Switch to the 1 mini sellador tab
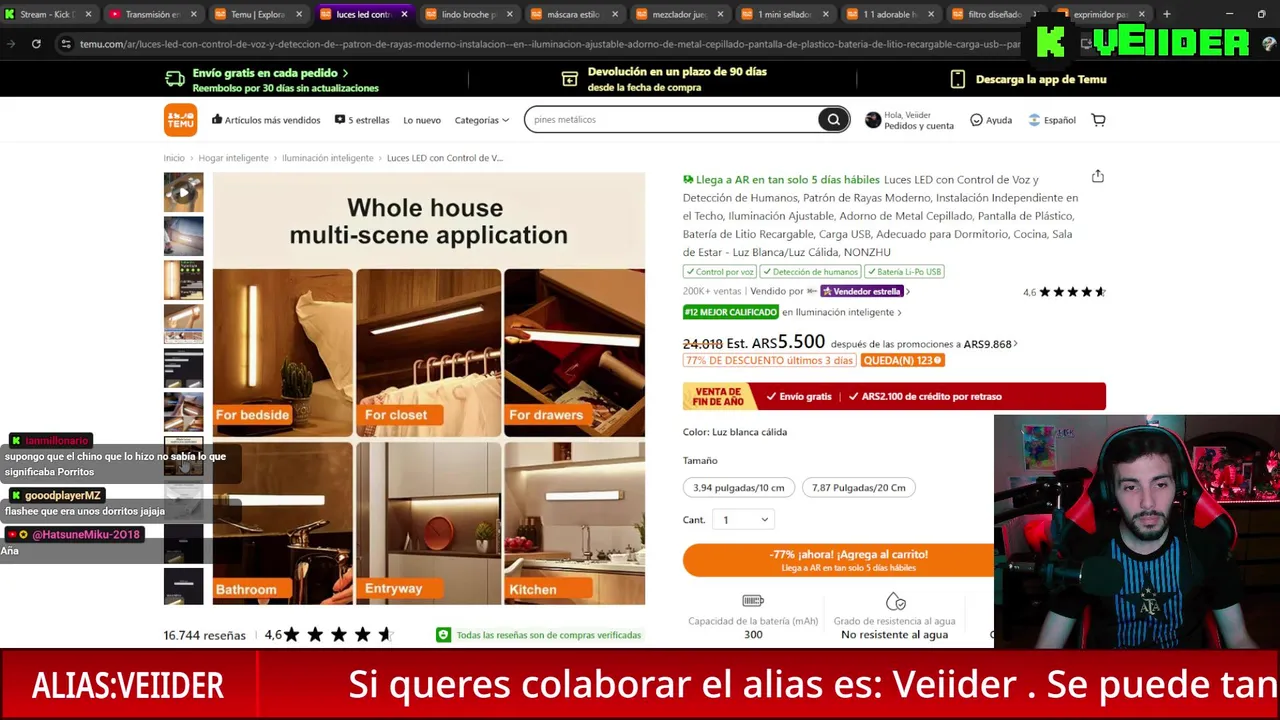The height and width of the screenshot is (720, 1280). (783, 14)
